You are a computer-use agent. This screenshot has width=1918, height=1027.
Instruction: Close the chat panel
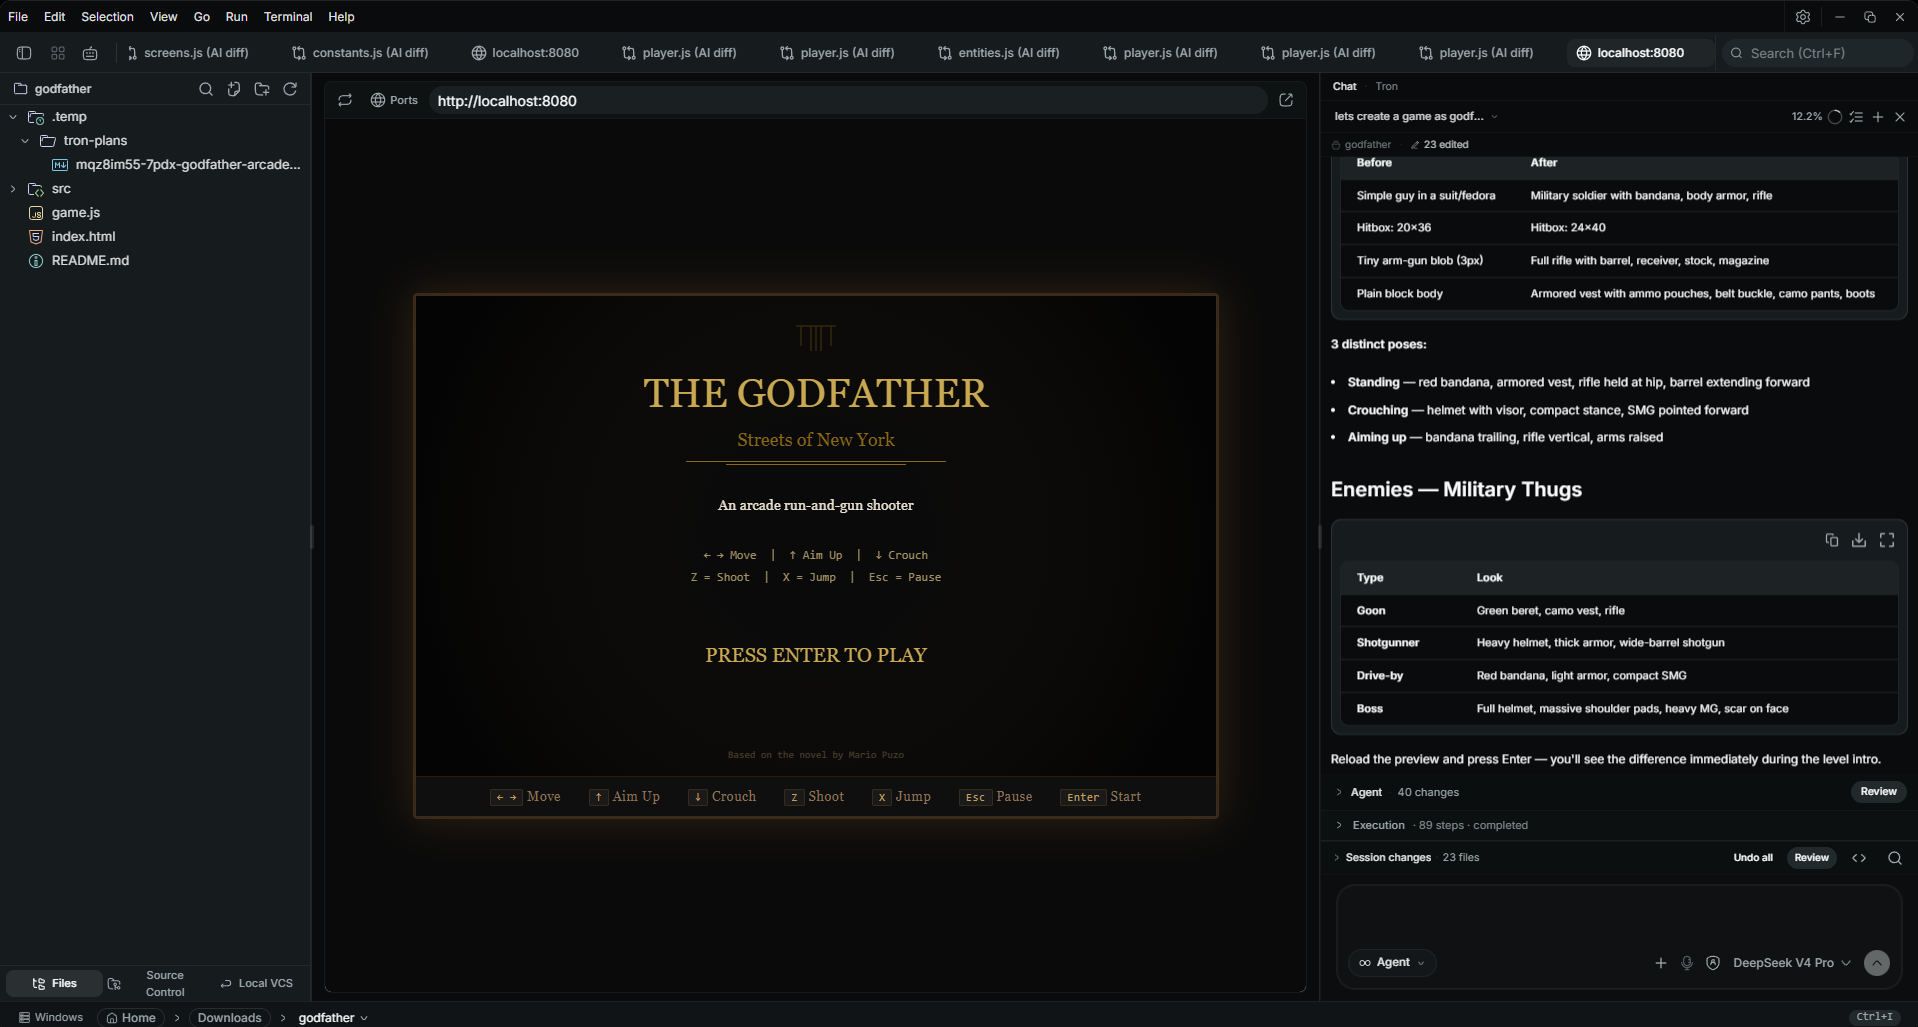point(1900,117)
